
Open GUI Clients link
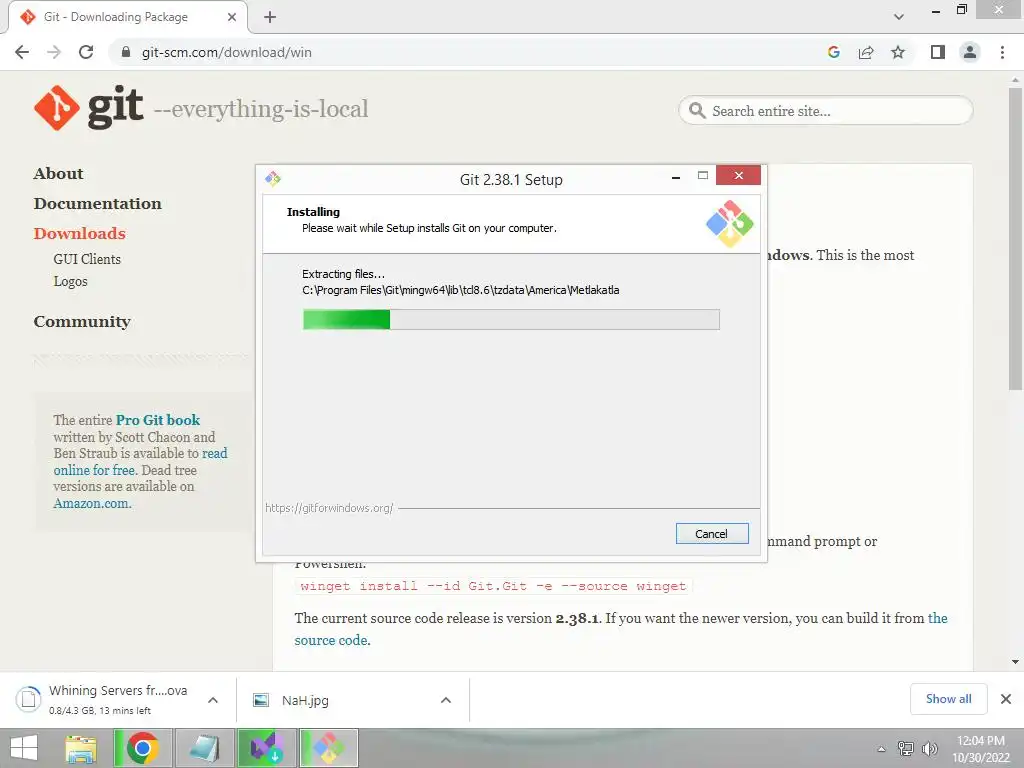tap(87, 259)
